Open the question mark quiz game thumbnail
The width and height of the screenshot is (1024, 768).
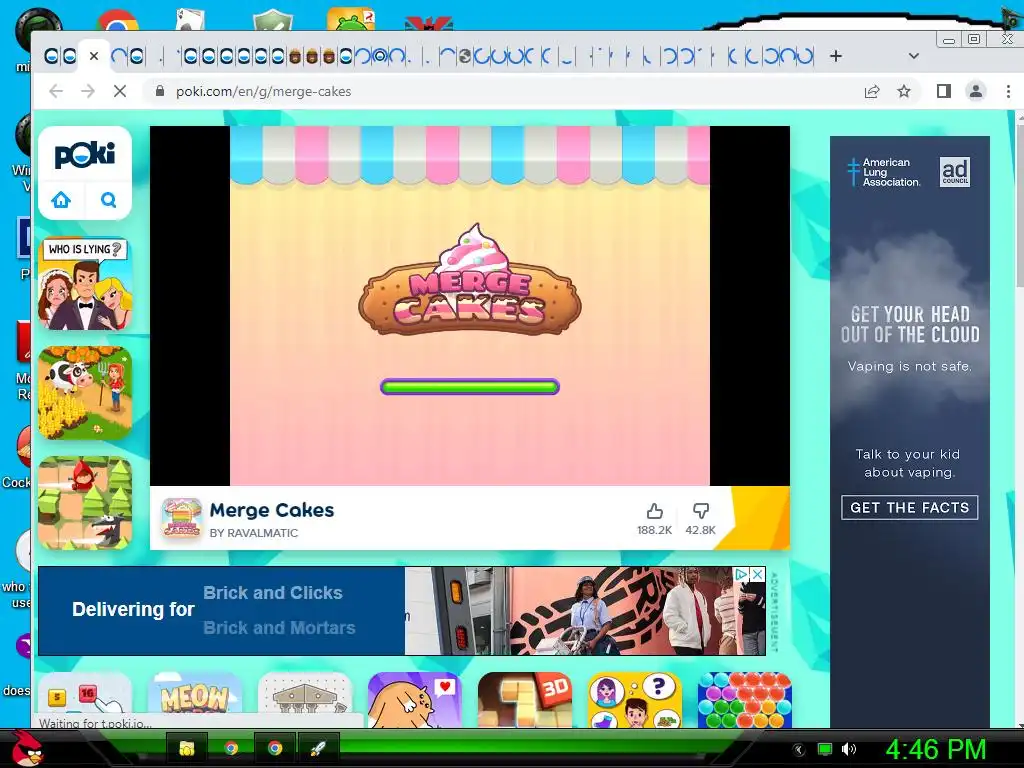tap(635, 699)
